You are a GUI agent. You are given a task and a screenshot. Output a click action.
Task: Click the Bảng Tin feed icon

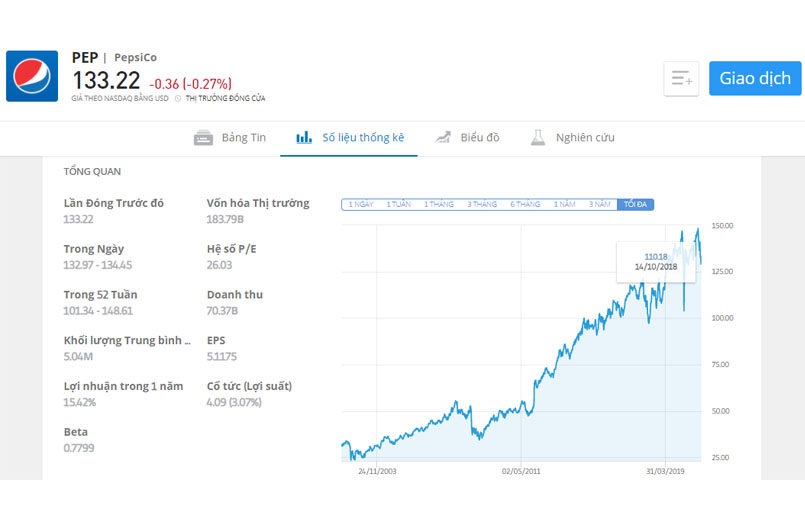(203, 138)
